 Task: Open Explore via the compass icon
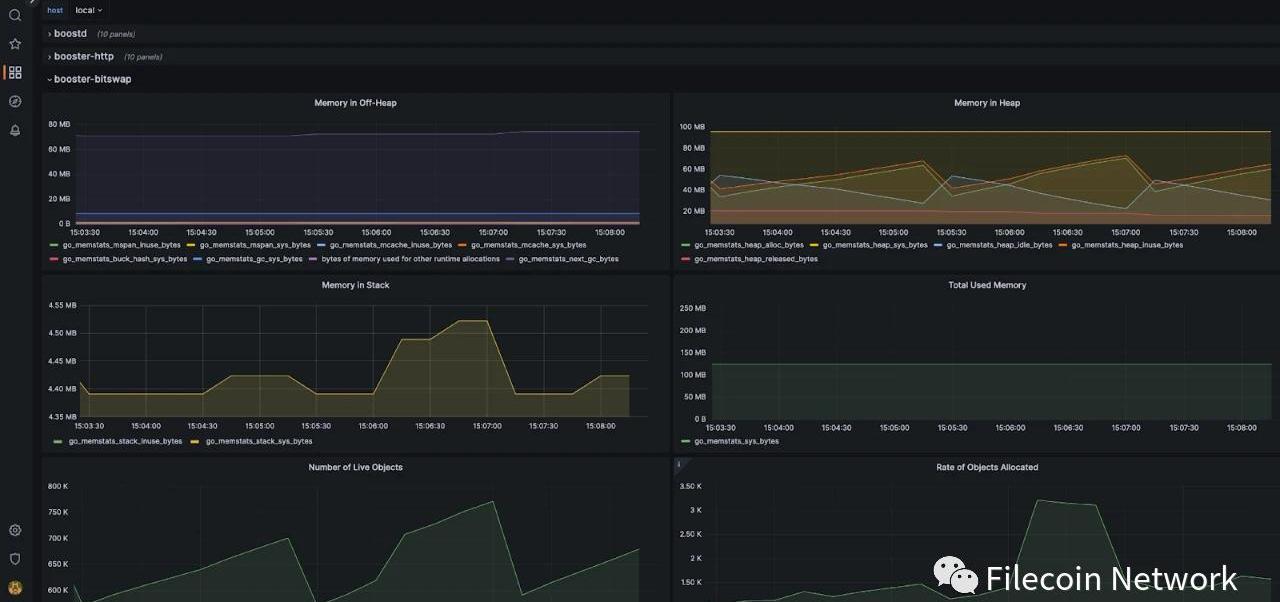point(15,101)
